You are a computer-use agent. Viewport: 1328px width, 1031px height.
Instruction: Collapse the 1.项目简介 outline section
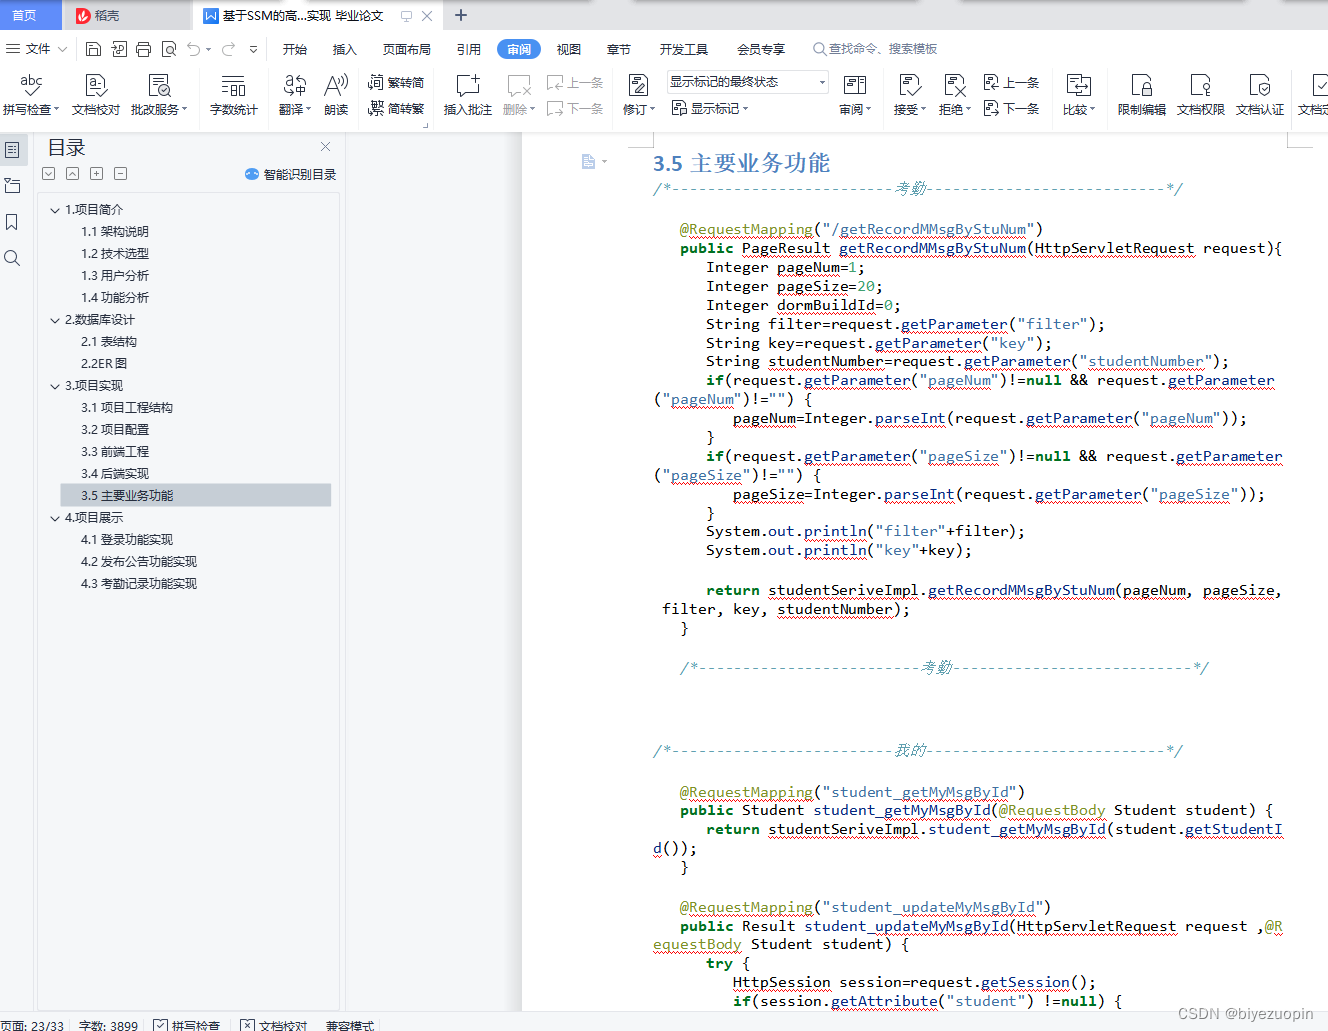pos(55,210)
